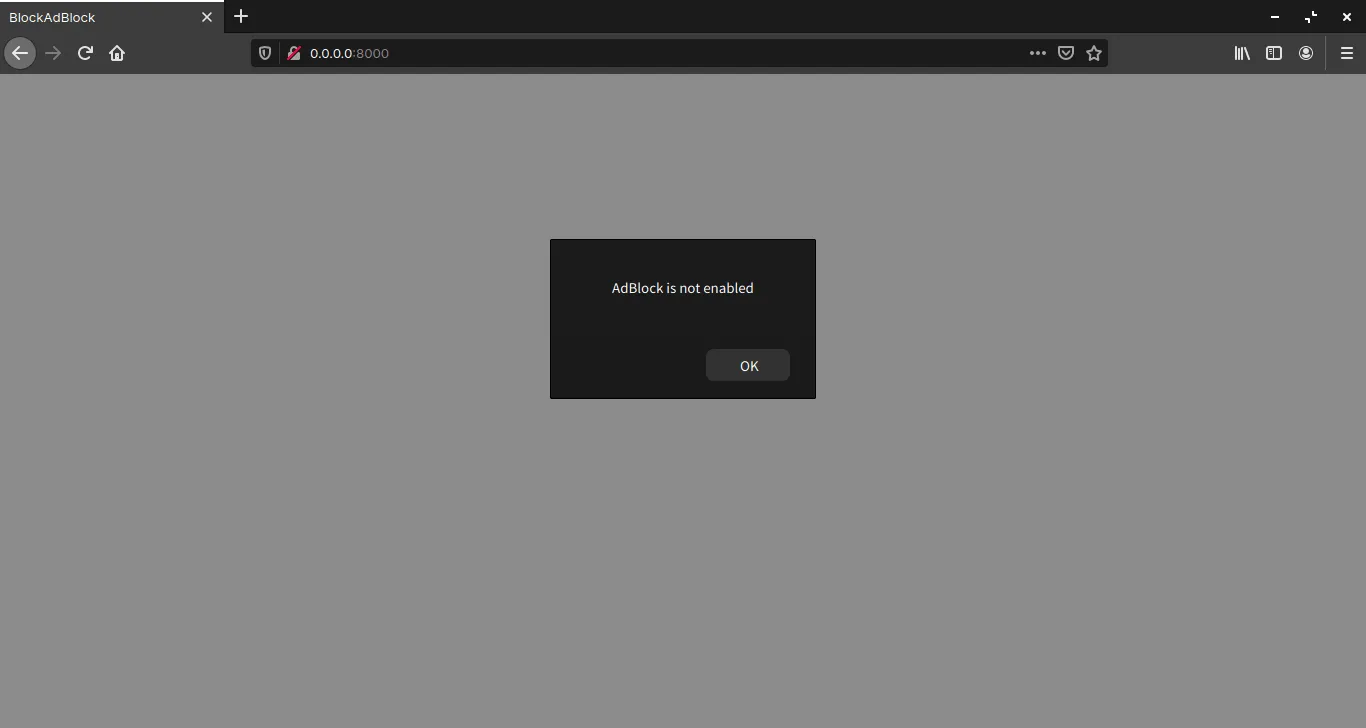Open the tracking protection shield icon
1366x728 pixels.
point(265,53)
